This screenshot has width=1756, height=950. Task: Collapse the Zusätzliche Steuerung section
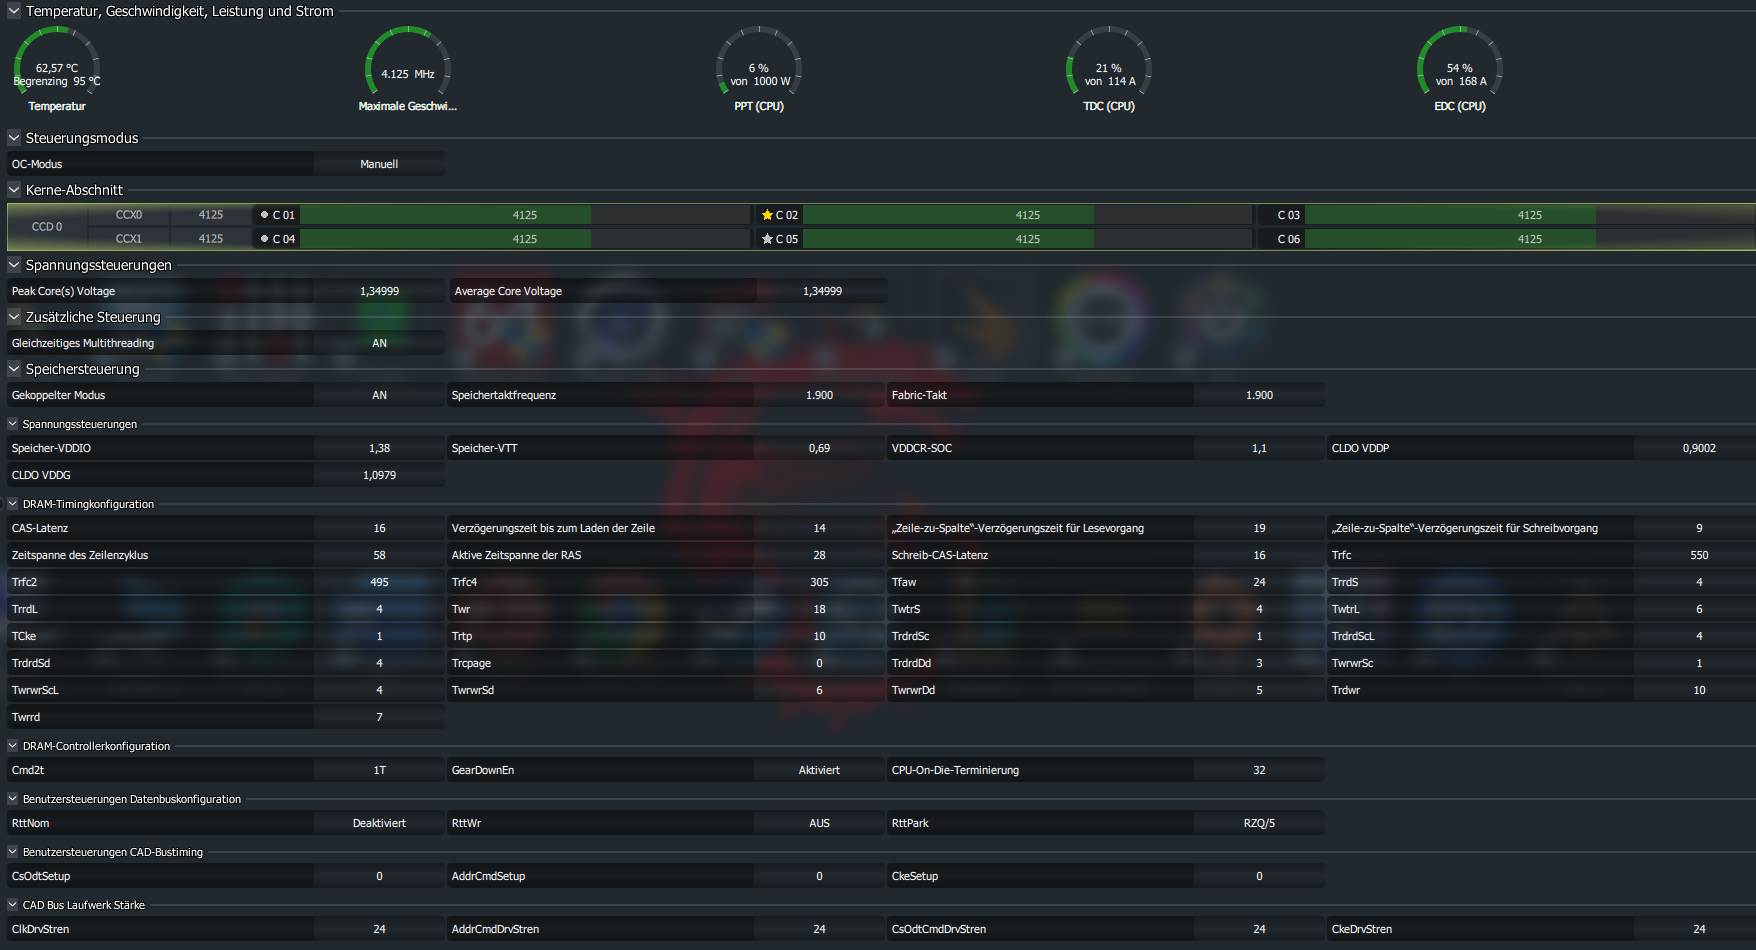[x=14, y=317]
